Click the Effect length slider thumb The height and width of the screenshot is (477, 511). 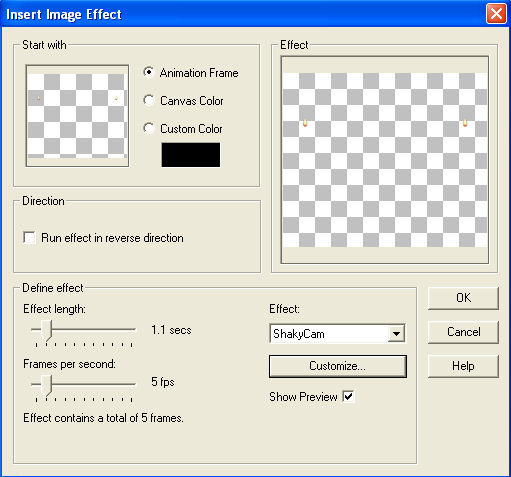pos(47,330)
